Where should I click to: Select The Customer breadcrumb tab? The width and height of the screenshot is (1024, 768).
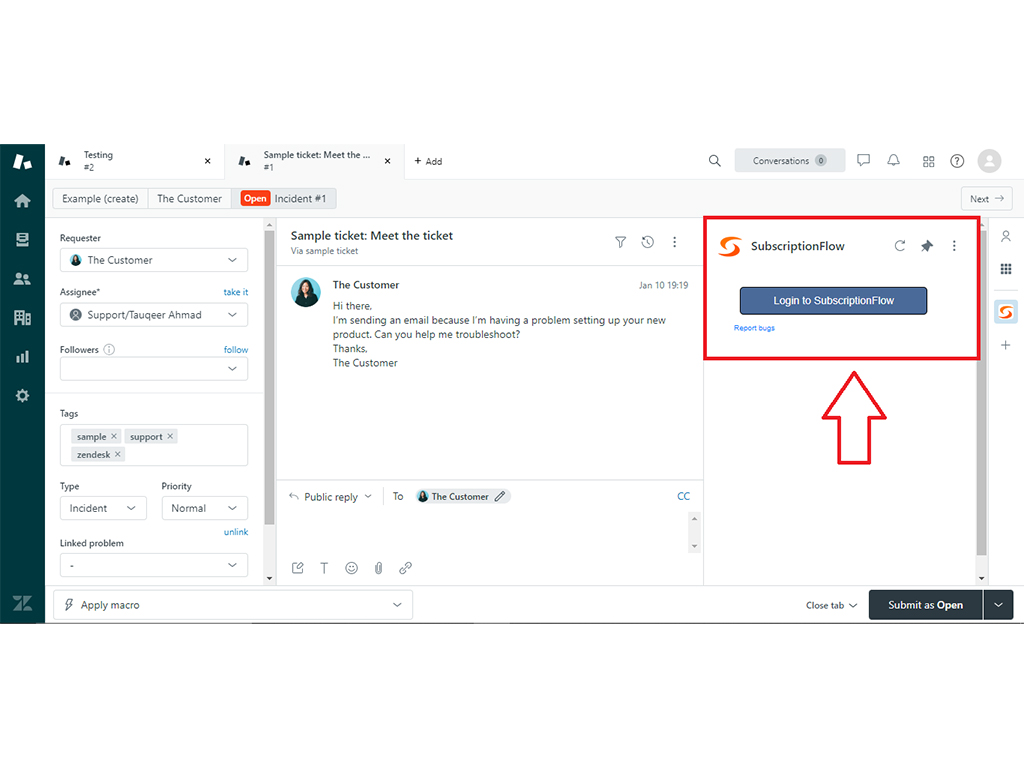coord(189,198)
